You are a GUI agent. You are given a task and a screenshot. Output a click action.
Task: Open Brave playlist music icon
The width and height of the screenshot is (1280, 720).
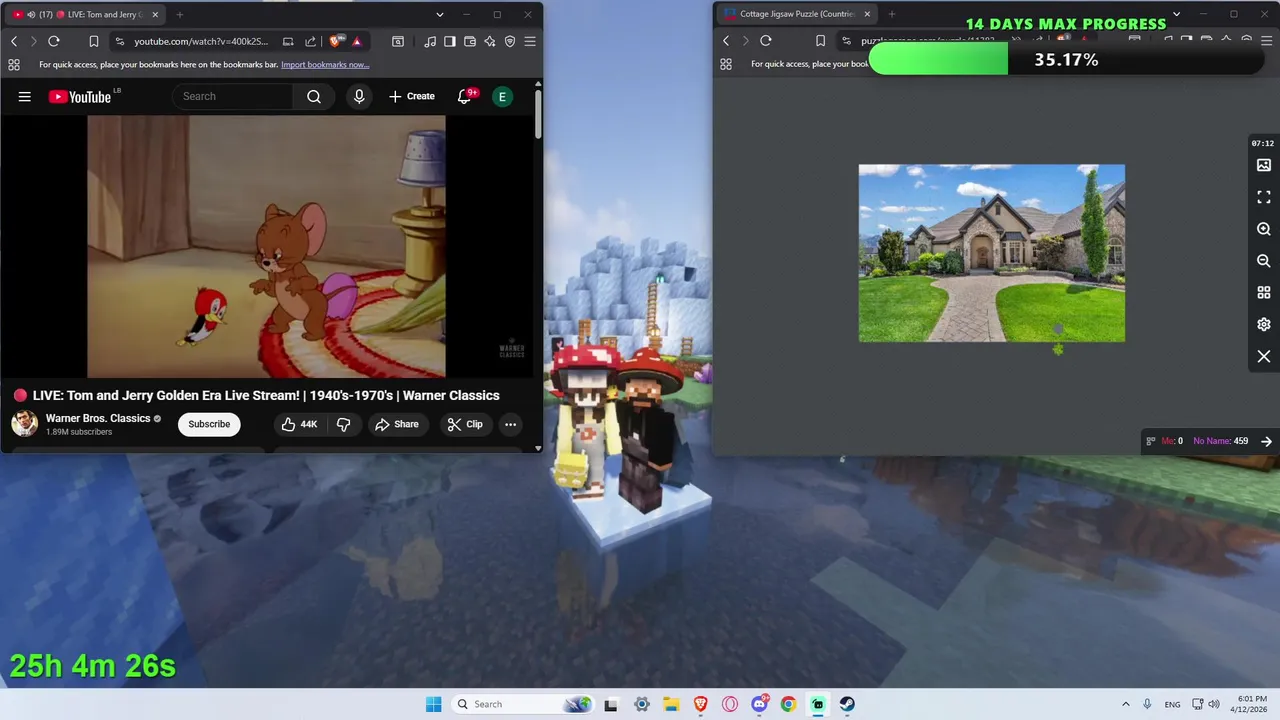point(430,41)
